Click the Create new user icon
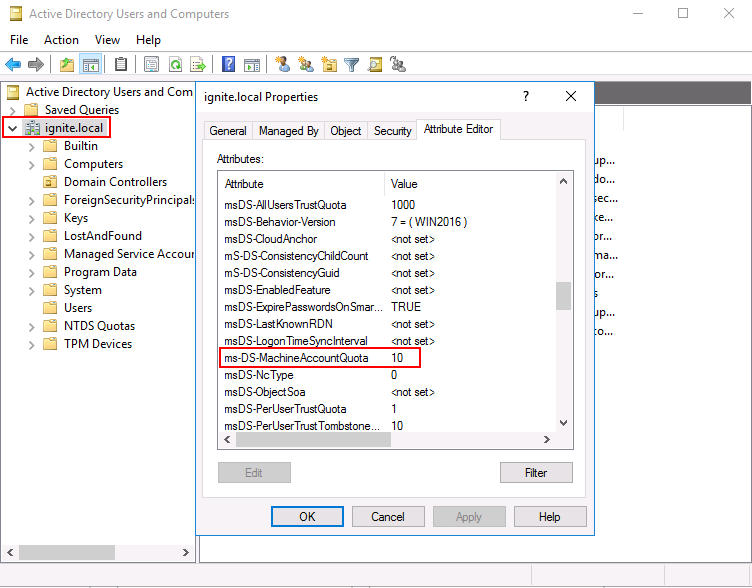The height and width of the screenshot is (588, 752). [x=282, y=64]
